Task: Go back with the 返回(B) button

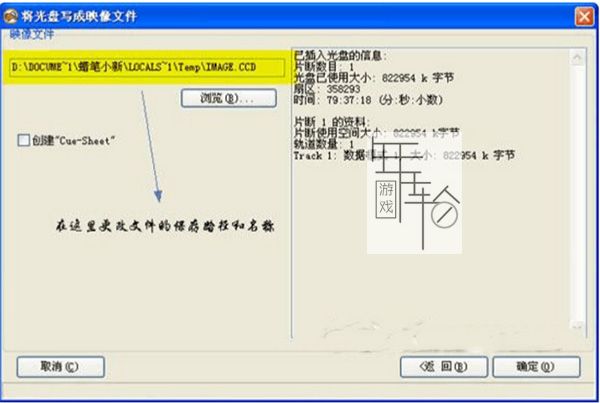Action: point(444,367)
